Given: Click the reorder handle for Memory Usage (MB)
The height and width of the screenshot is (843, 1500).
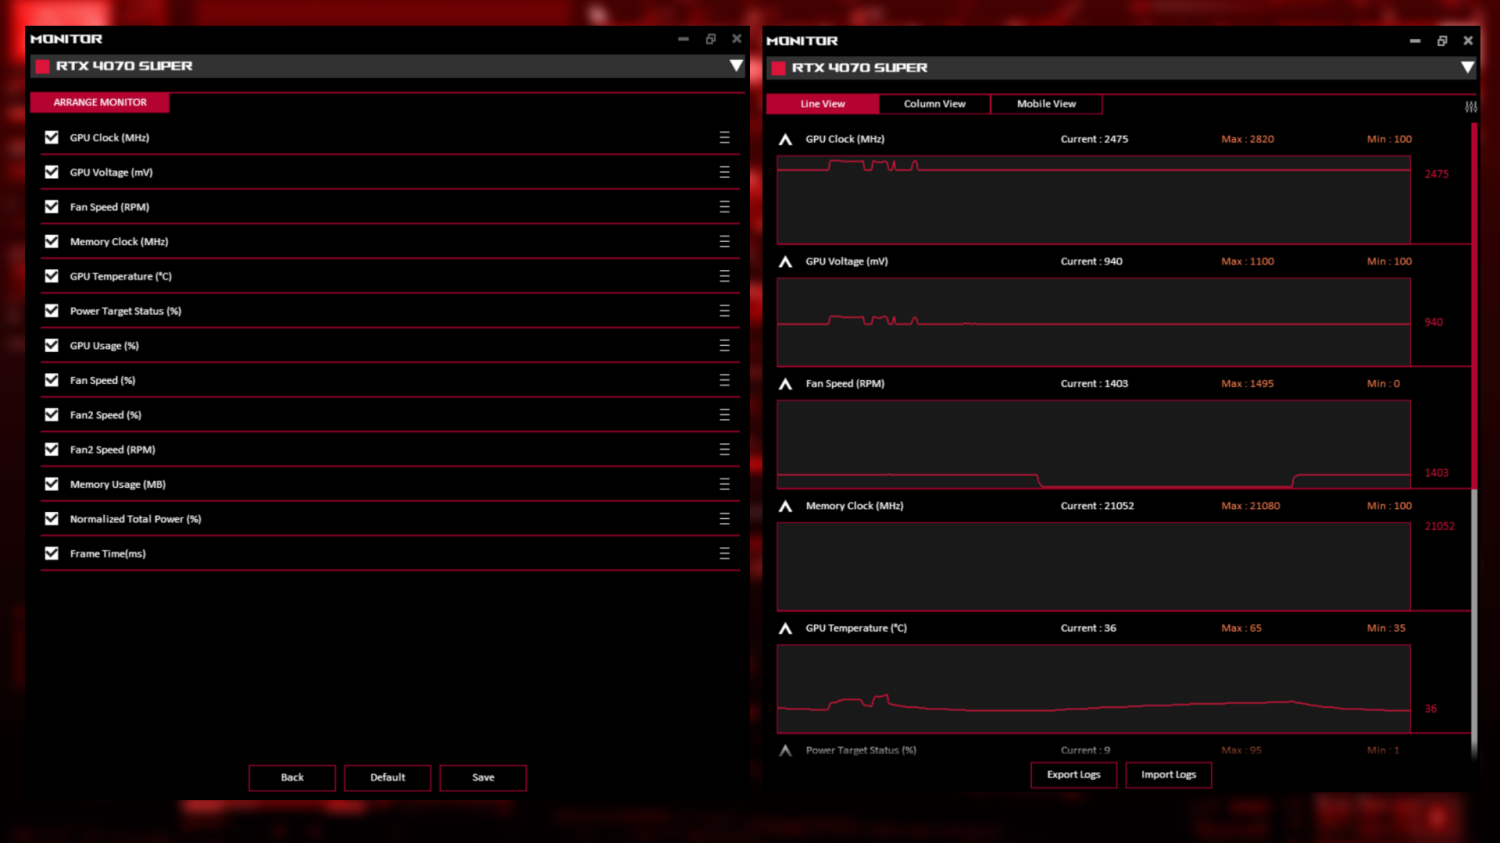Looking at the screenshot, I should pos(724,484).
